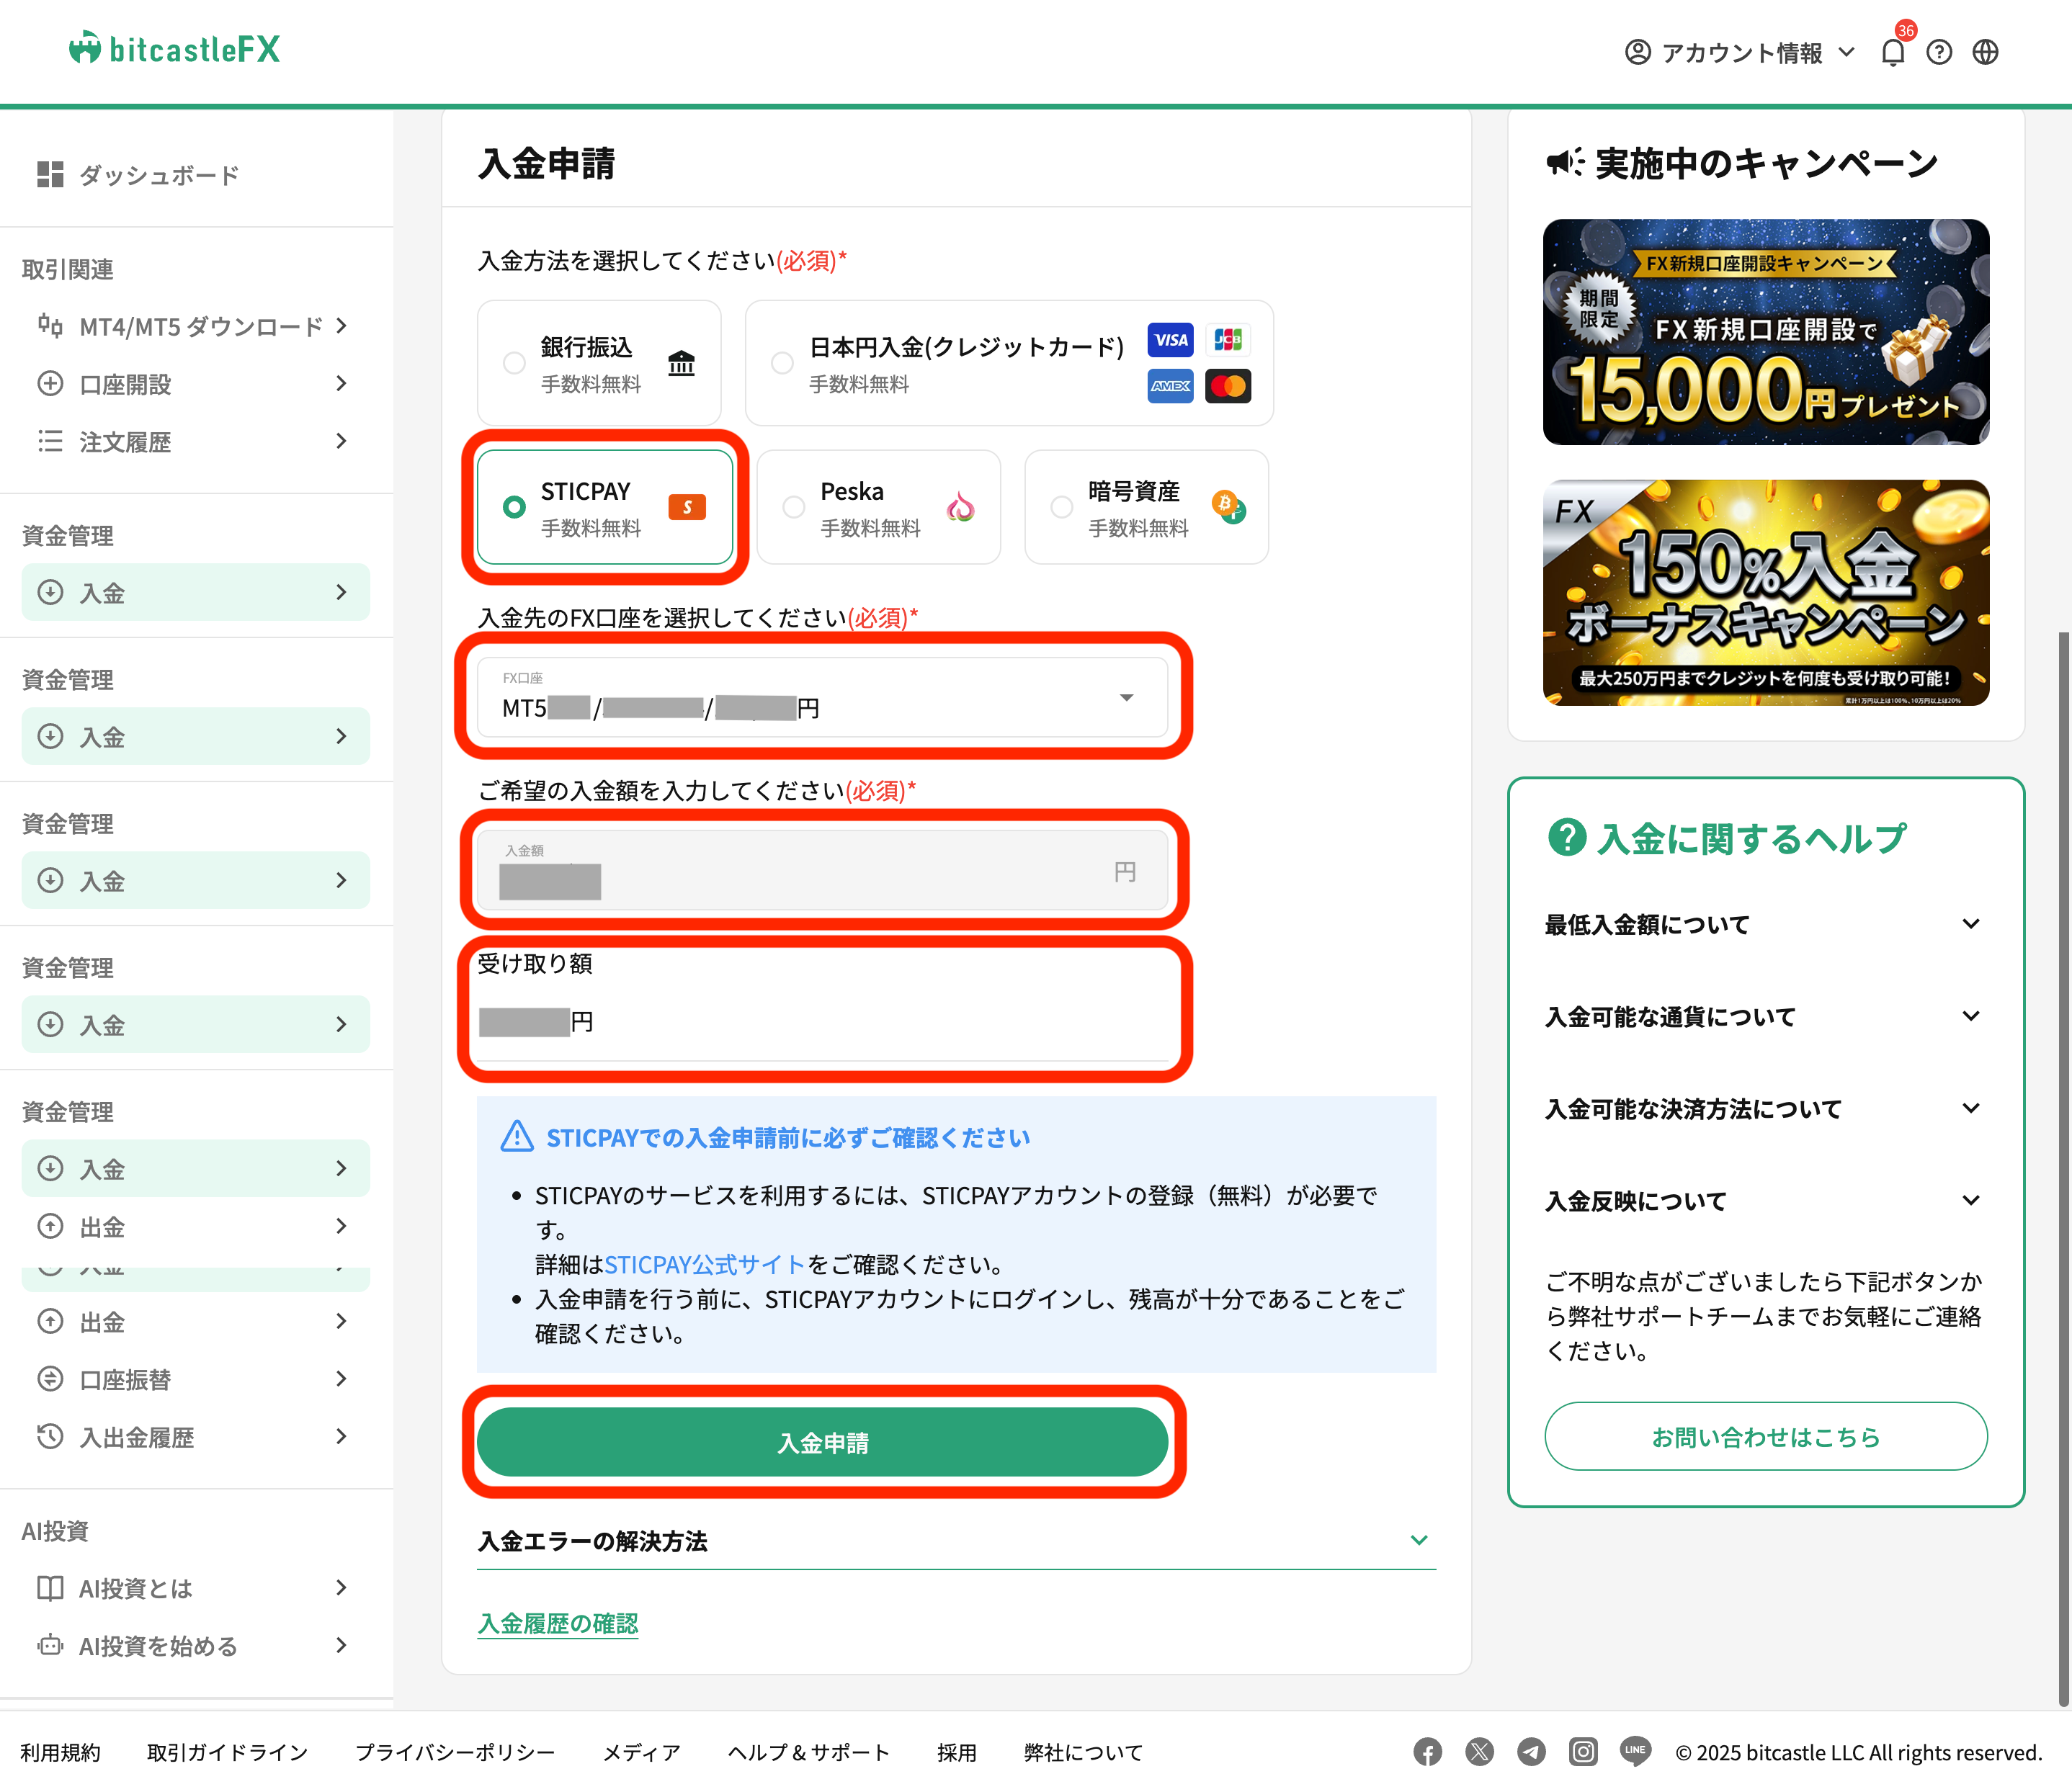Open the 150%入金ボーナス campaign banner

(1765, 593)
